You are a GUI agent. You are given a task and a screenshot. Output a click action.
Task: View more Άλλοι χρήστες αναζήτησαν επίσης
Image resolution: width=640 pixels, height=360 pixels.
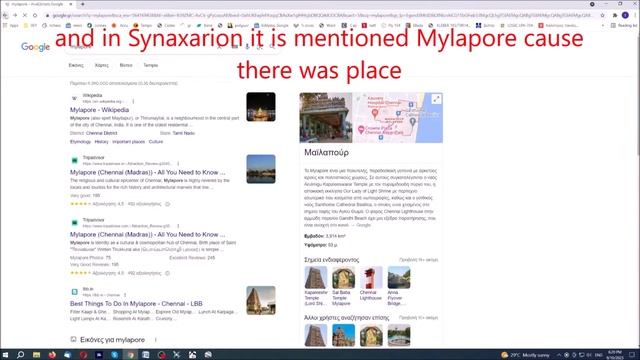tap(418, 318)
